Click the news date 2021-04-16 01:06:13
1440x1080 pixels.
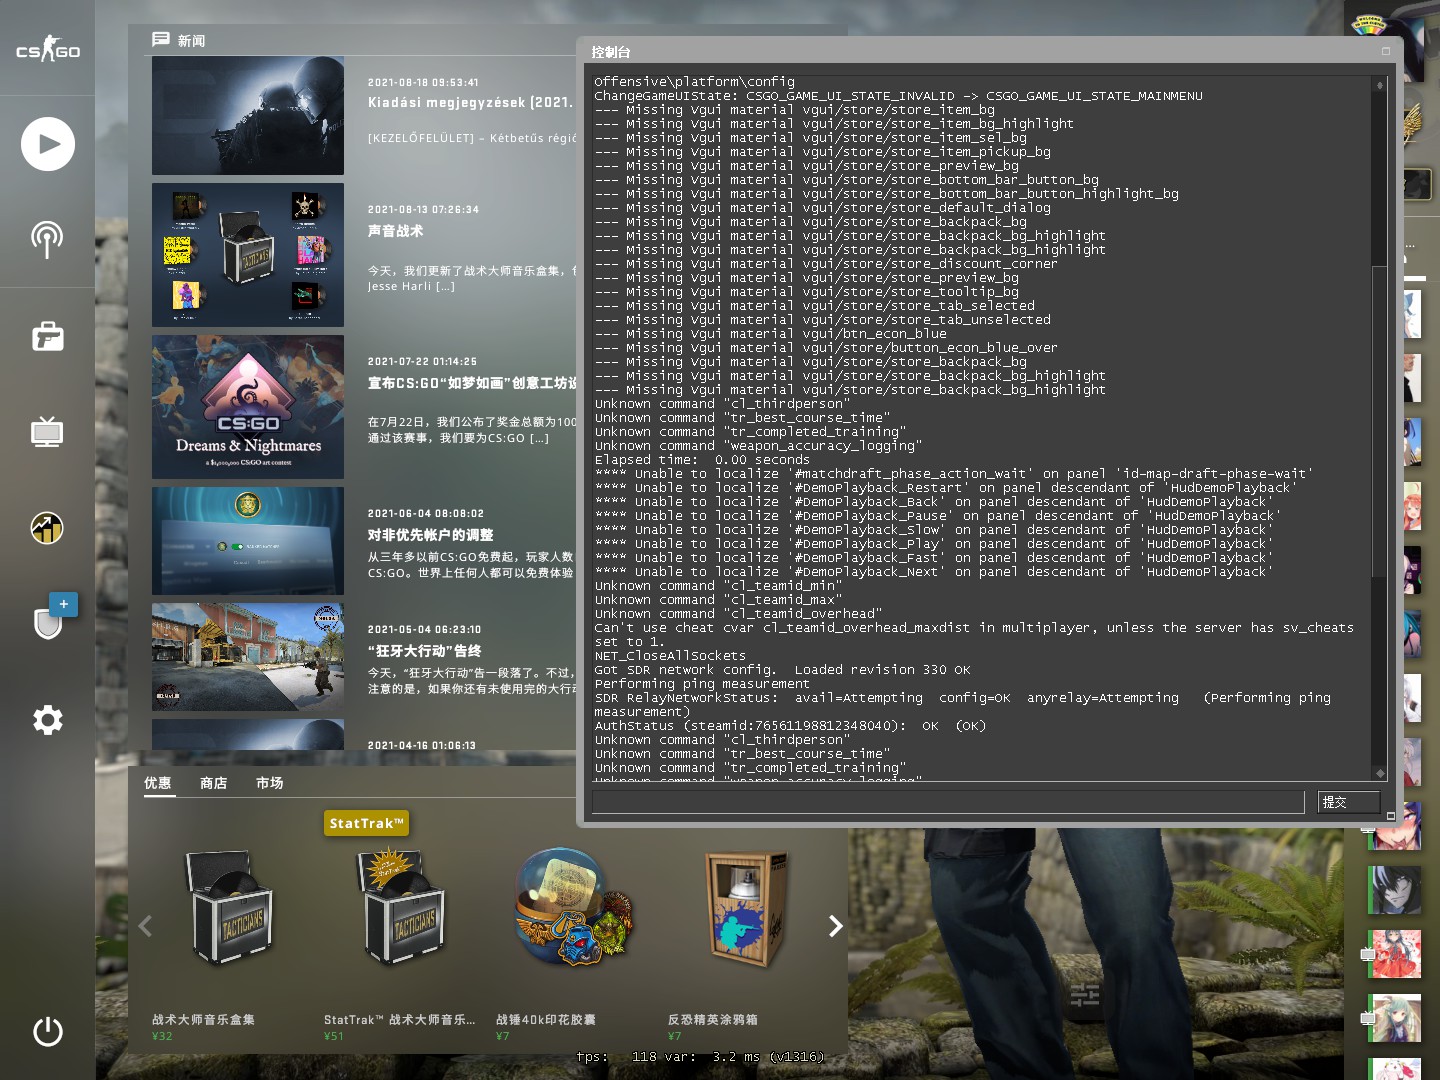[421, 745]
